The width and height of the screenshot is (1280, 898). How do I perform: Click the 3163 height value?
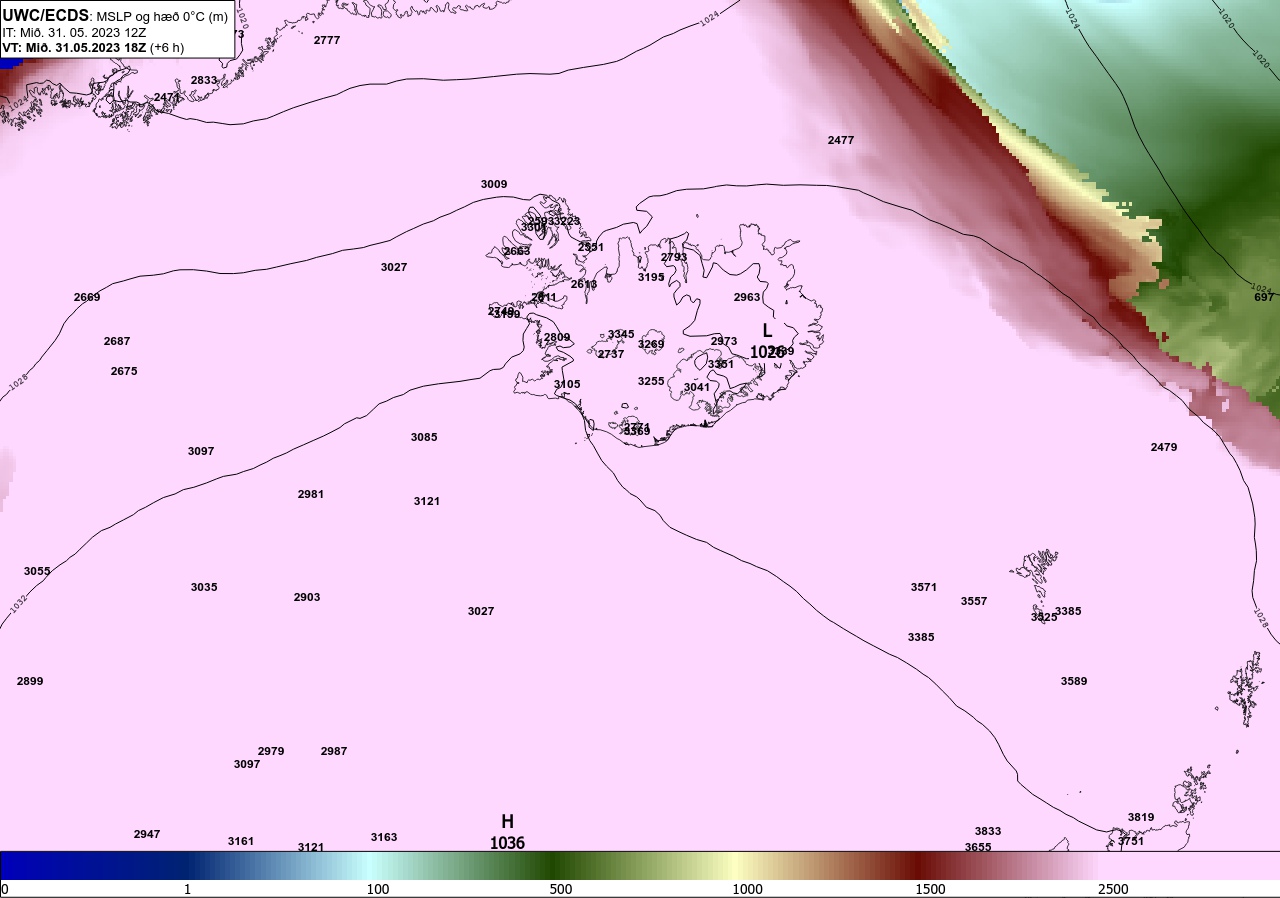point(384,837)
